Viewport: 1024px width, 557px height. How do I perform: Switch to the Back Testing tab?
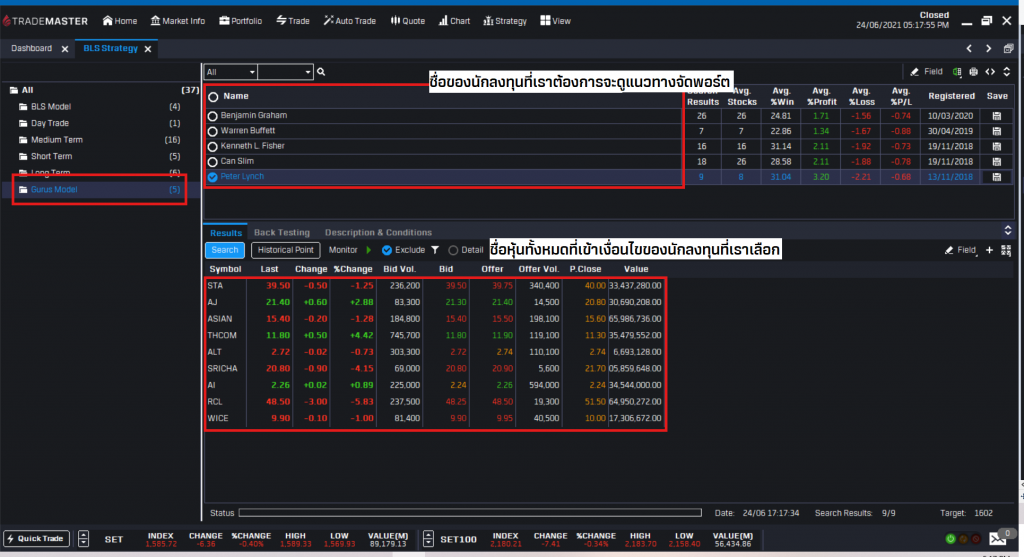pos(281,232)
